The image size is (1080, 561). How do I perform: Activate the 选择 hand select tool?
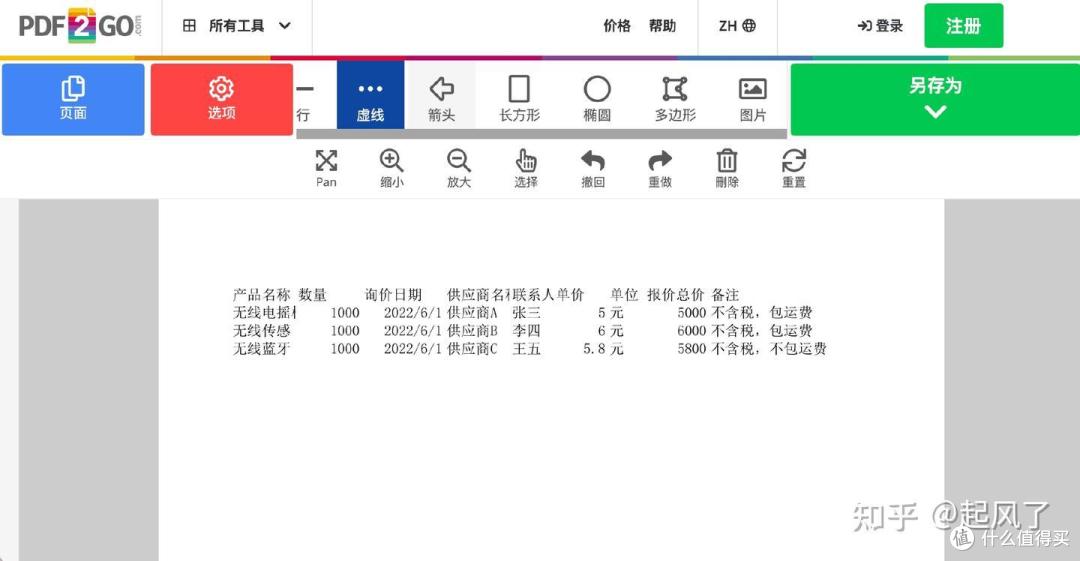coord(526,168)
